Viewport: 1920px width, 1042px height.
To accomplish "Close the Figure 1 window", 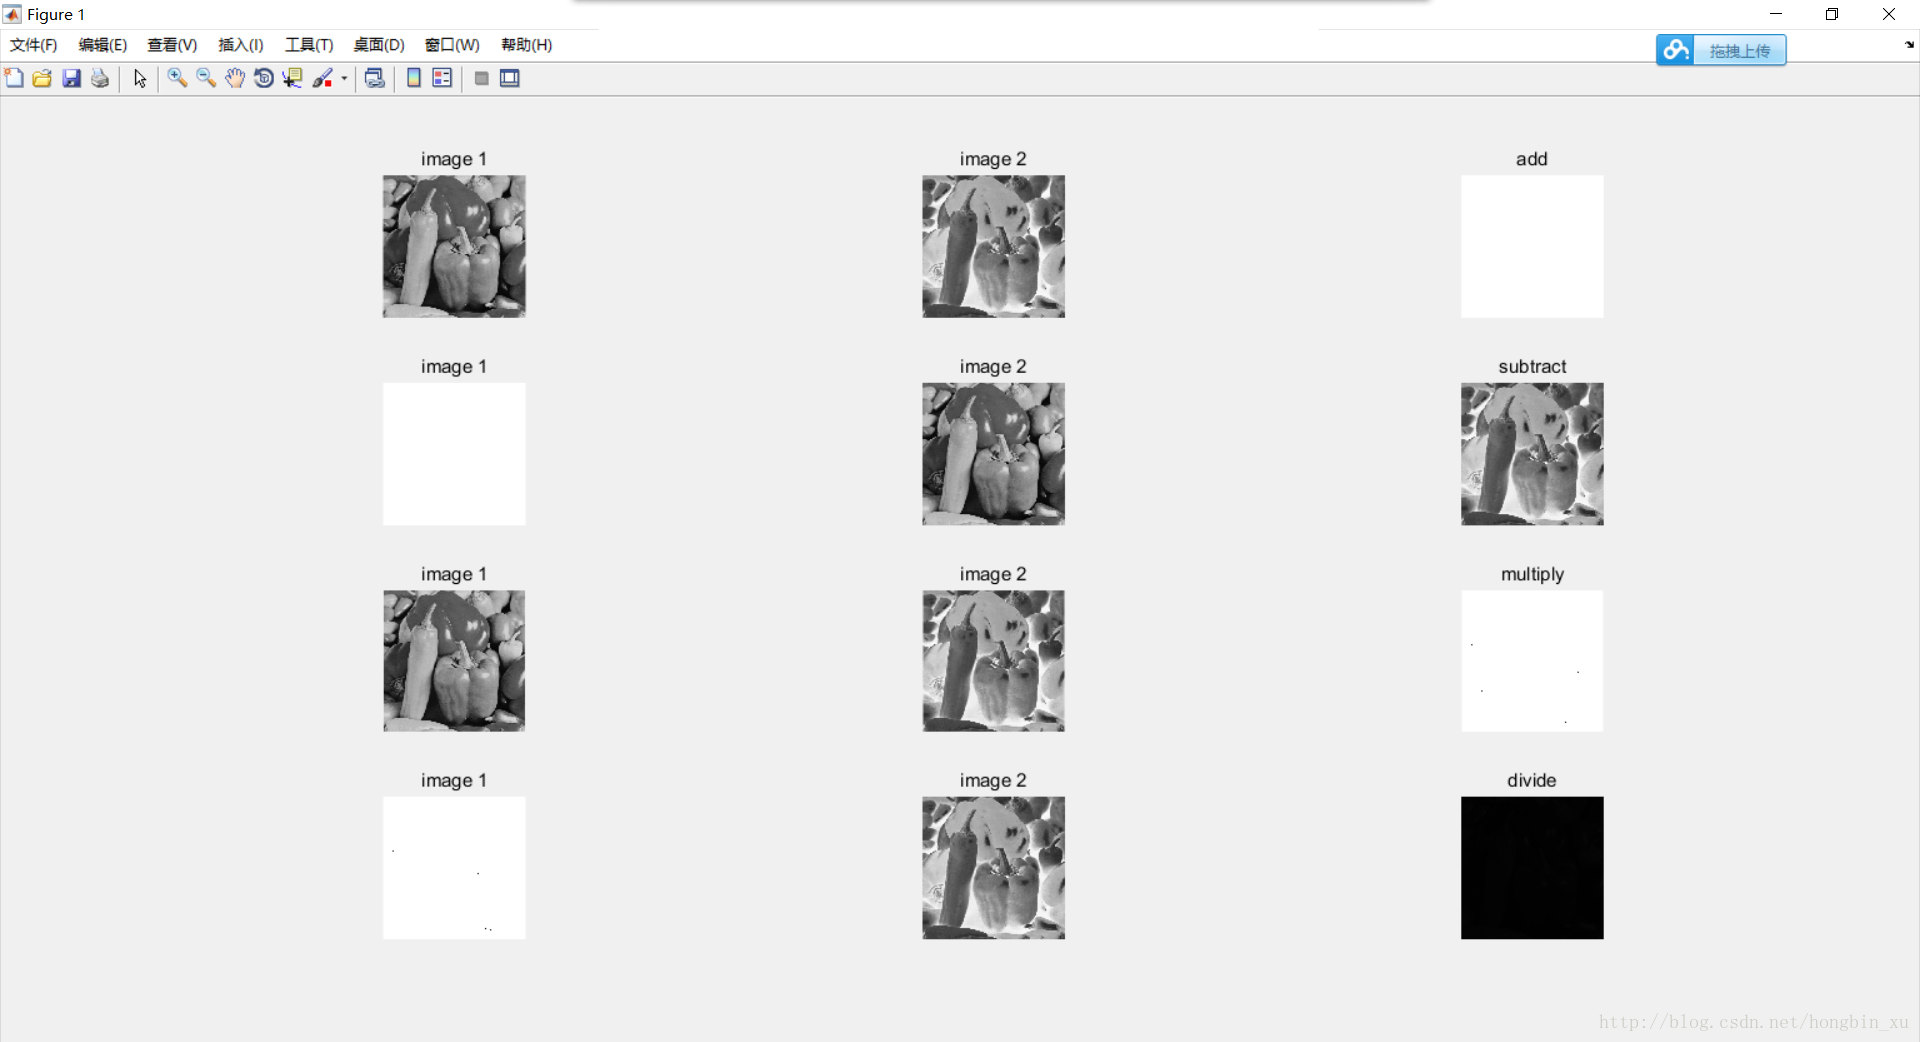I will [x=1889, y=14].
